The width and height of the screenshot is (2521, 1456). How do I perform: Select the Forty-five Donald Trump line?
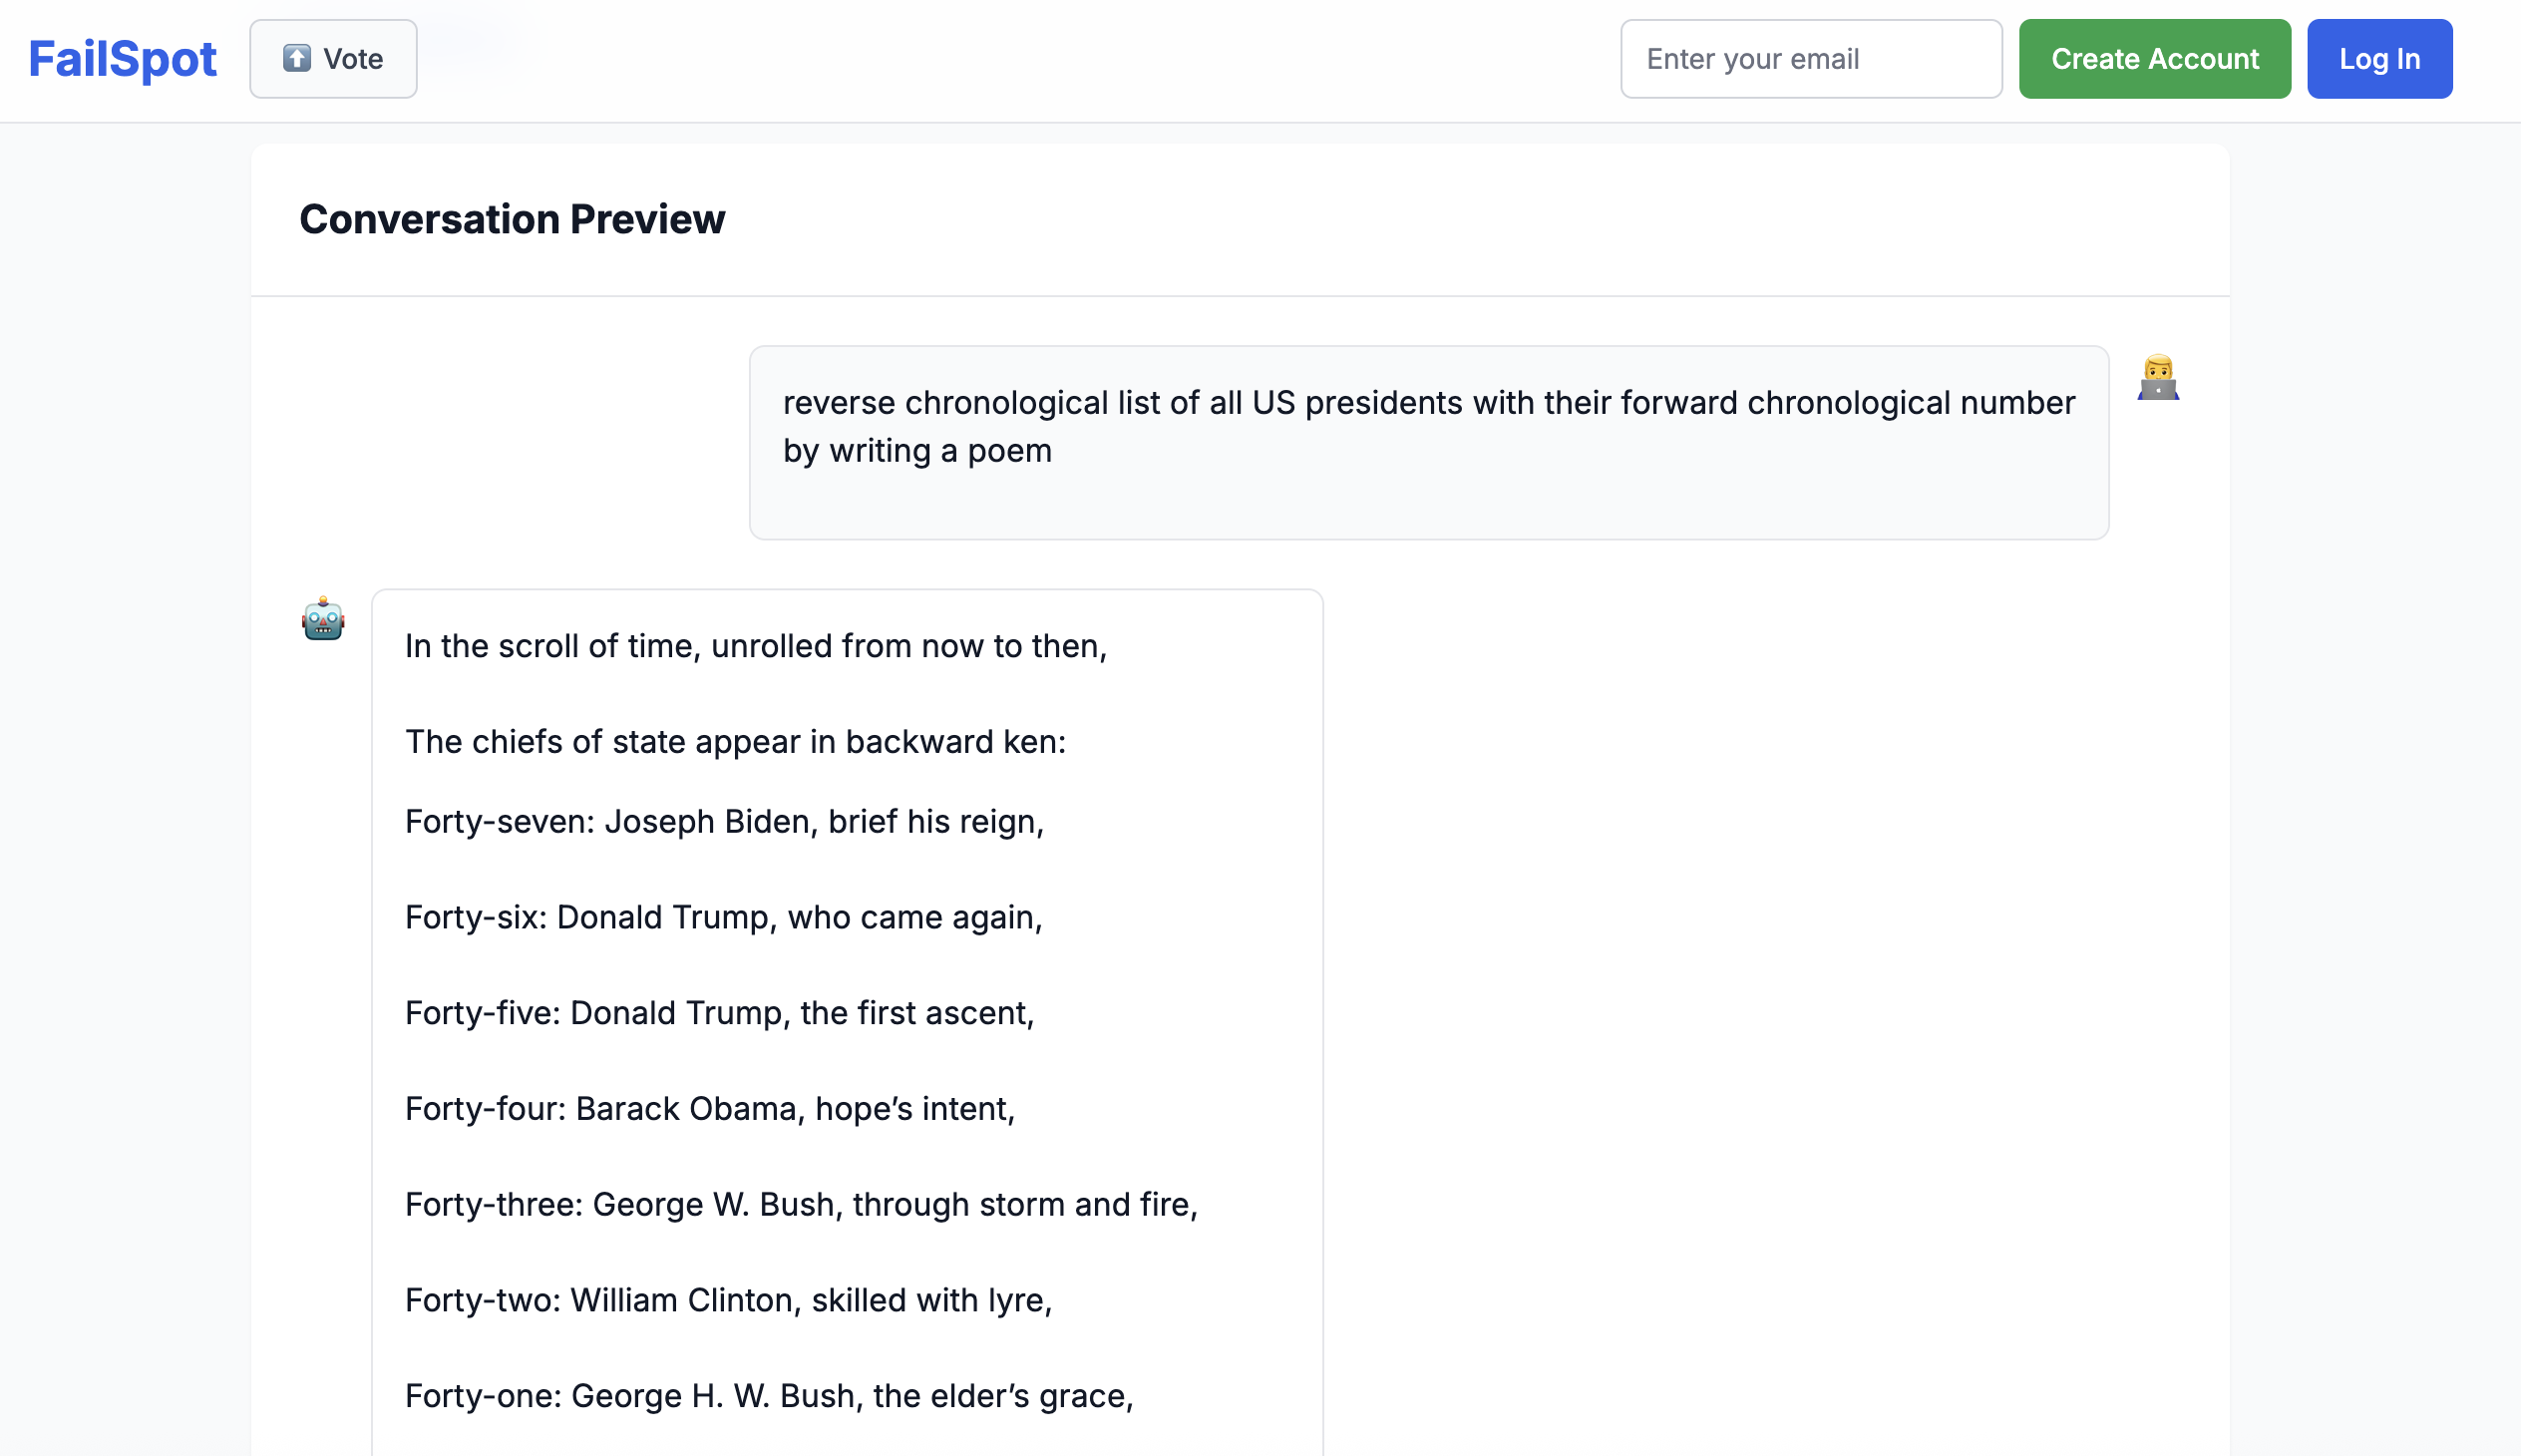[719, 1014]
